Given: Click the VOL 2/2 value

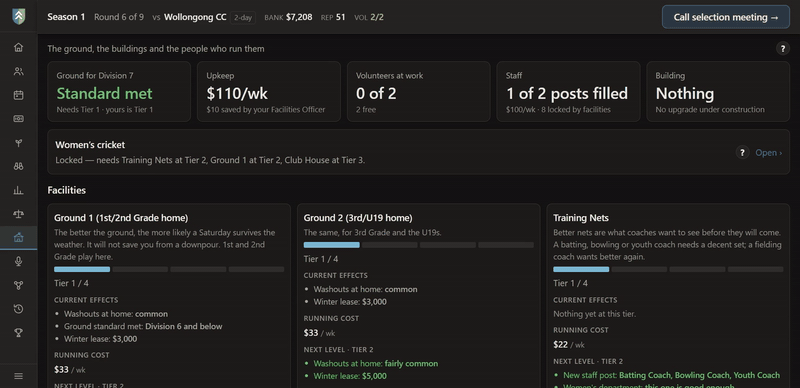Looking at the screenshot, I should [377, 17].
